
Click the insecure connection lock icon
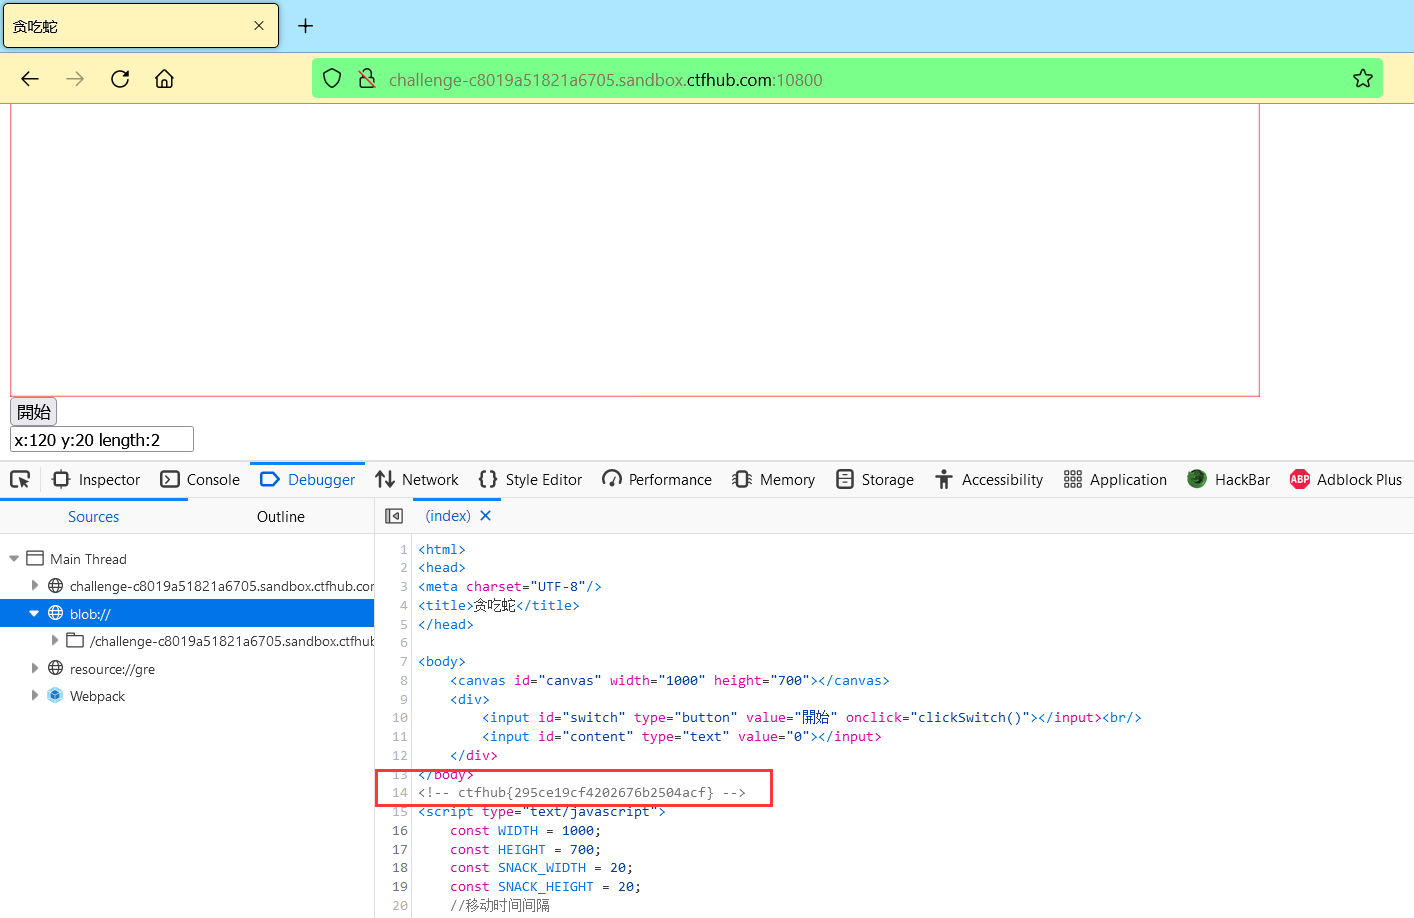[x=367, y=79]
